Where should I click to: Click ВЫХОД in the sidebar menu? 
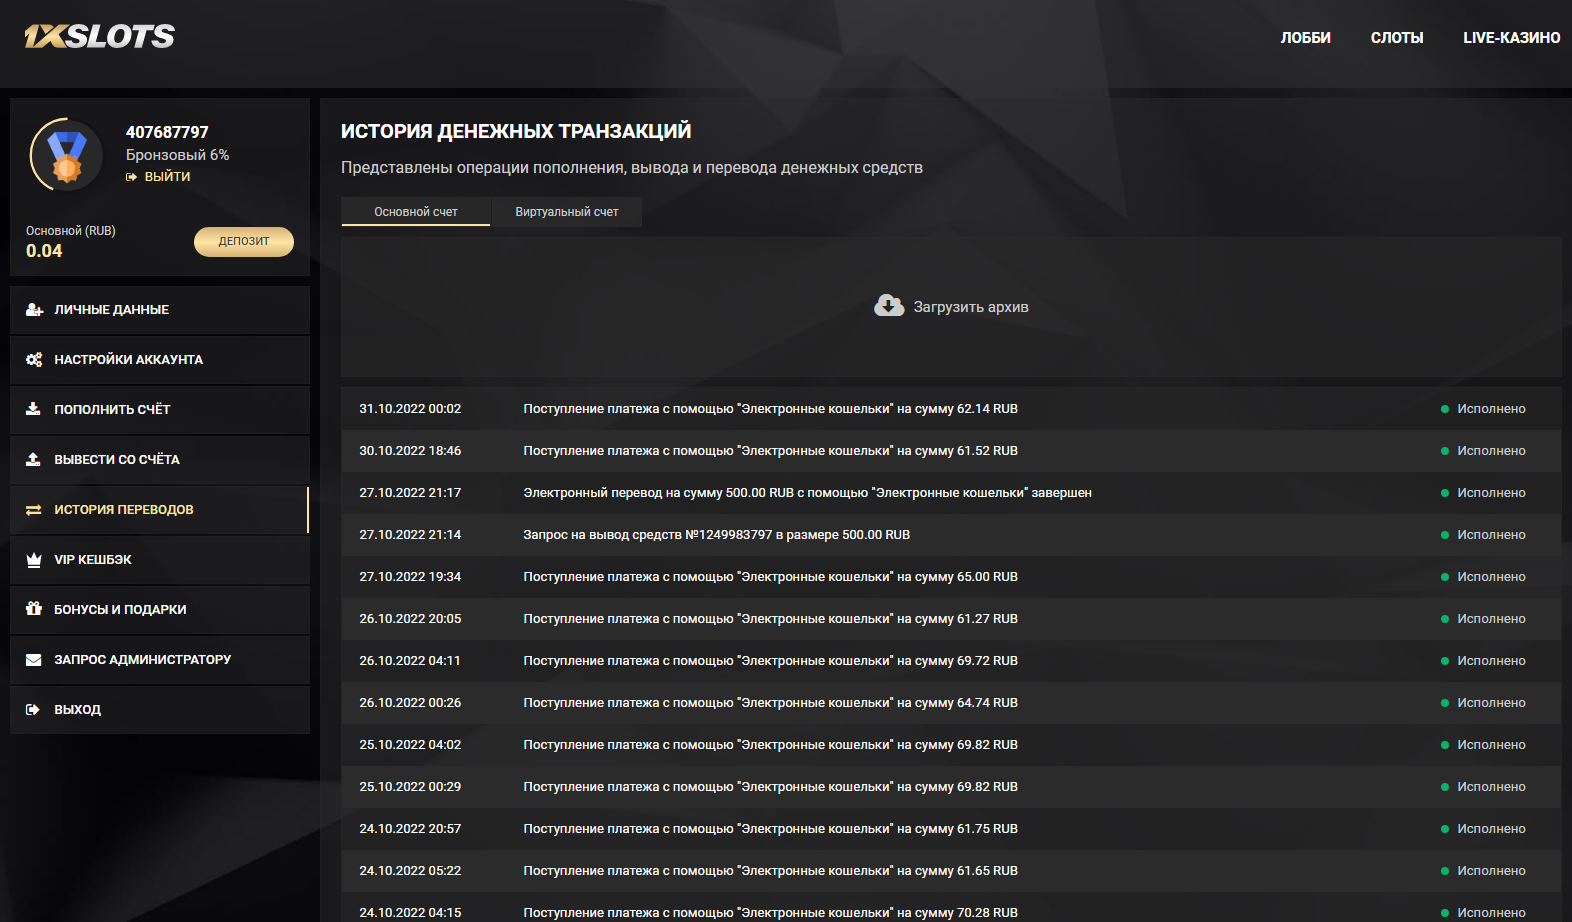coord(160,710)
